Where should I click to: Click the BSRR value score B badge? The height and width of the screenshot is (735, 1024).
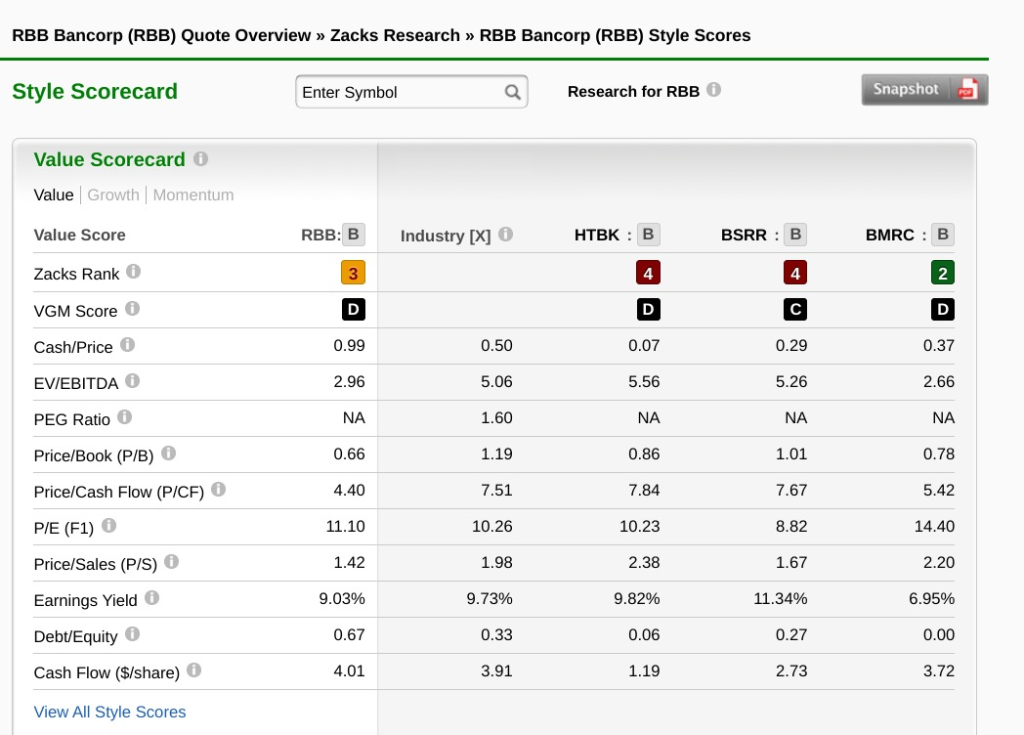coord(795,234)
